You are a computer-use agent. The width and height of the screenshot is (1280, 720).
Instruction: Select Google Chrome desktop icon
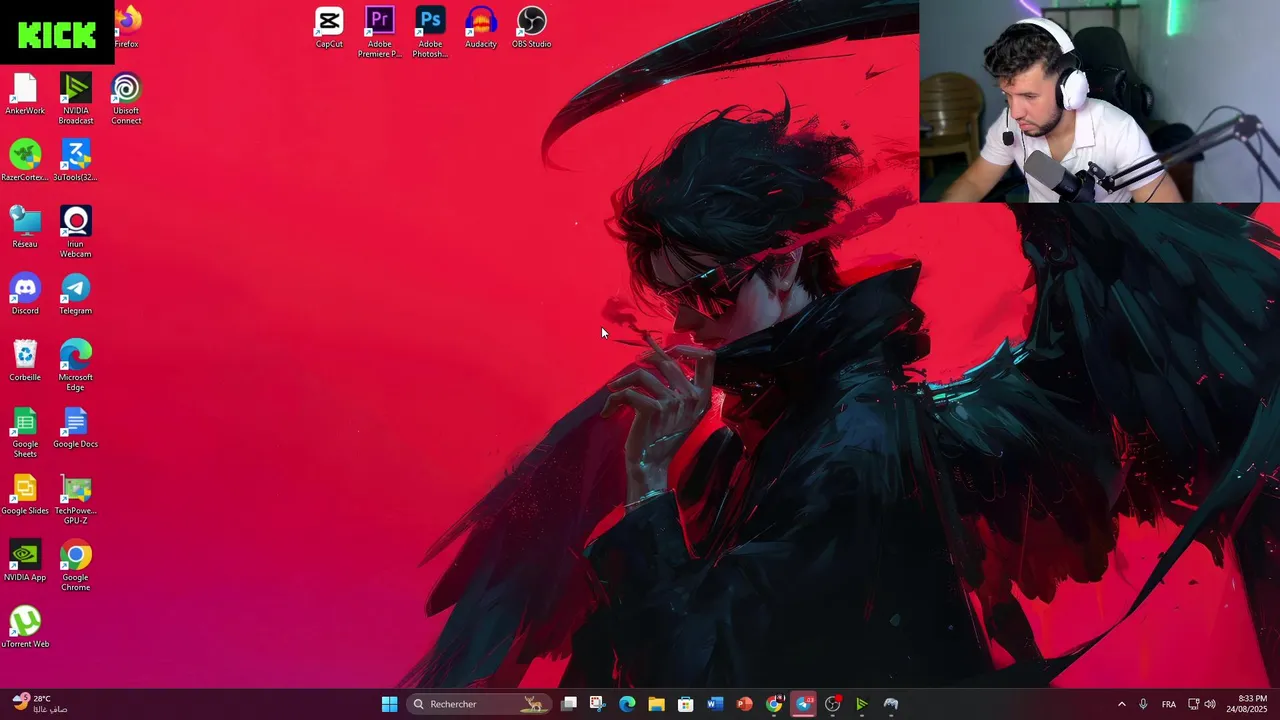(76, 567)
